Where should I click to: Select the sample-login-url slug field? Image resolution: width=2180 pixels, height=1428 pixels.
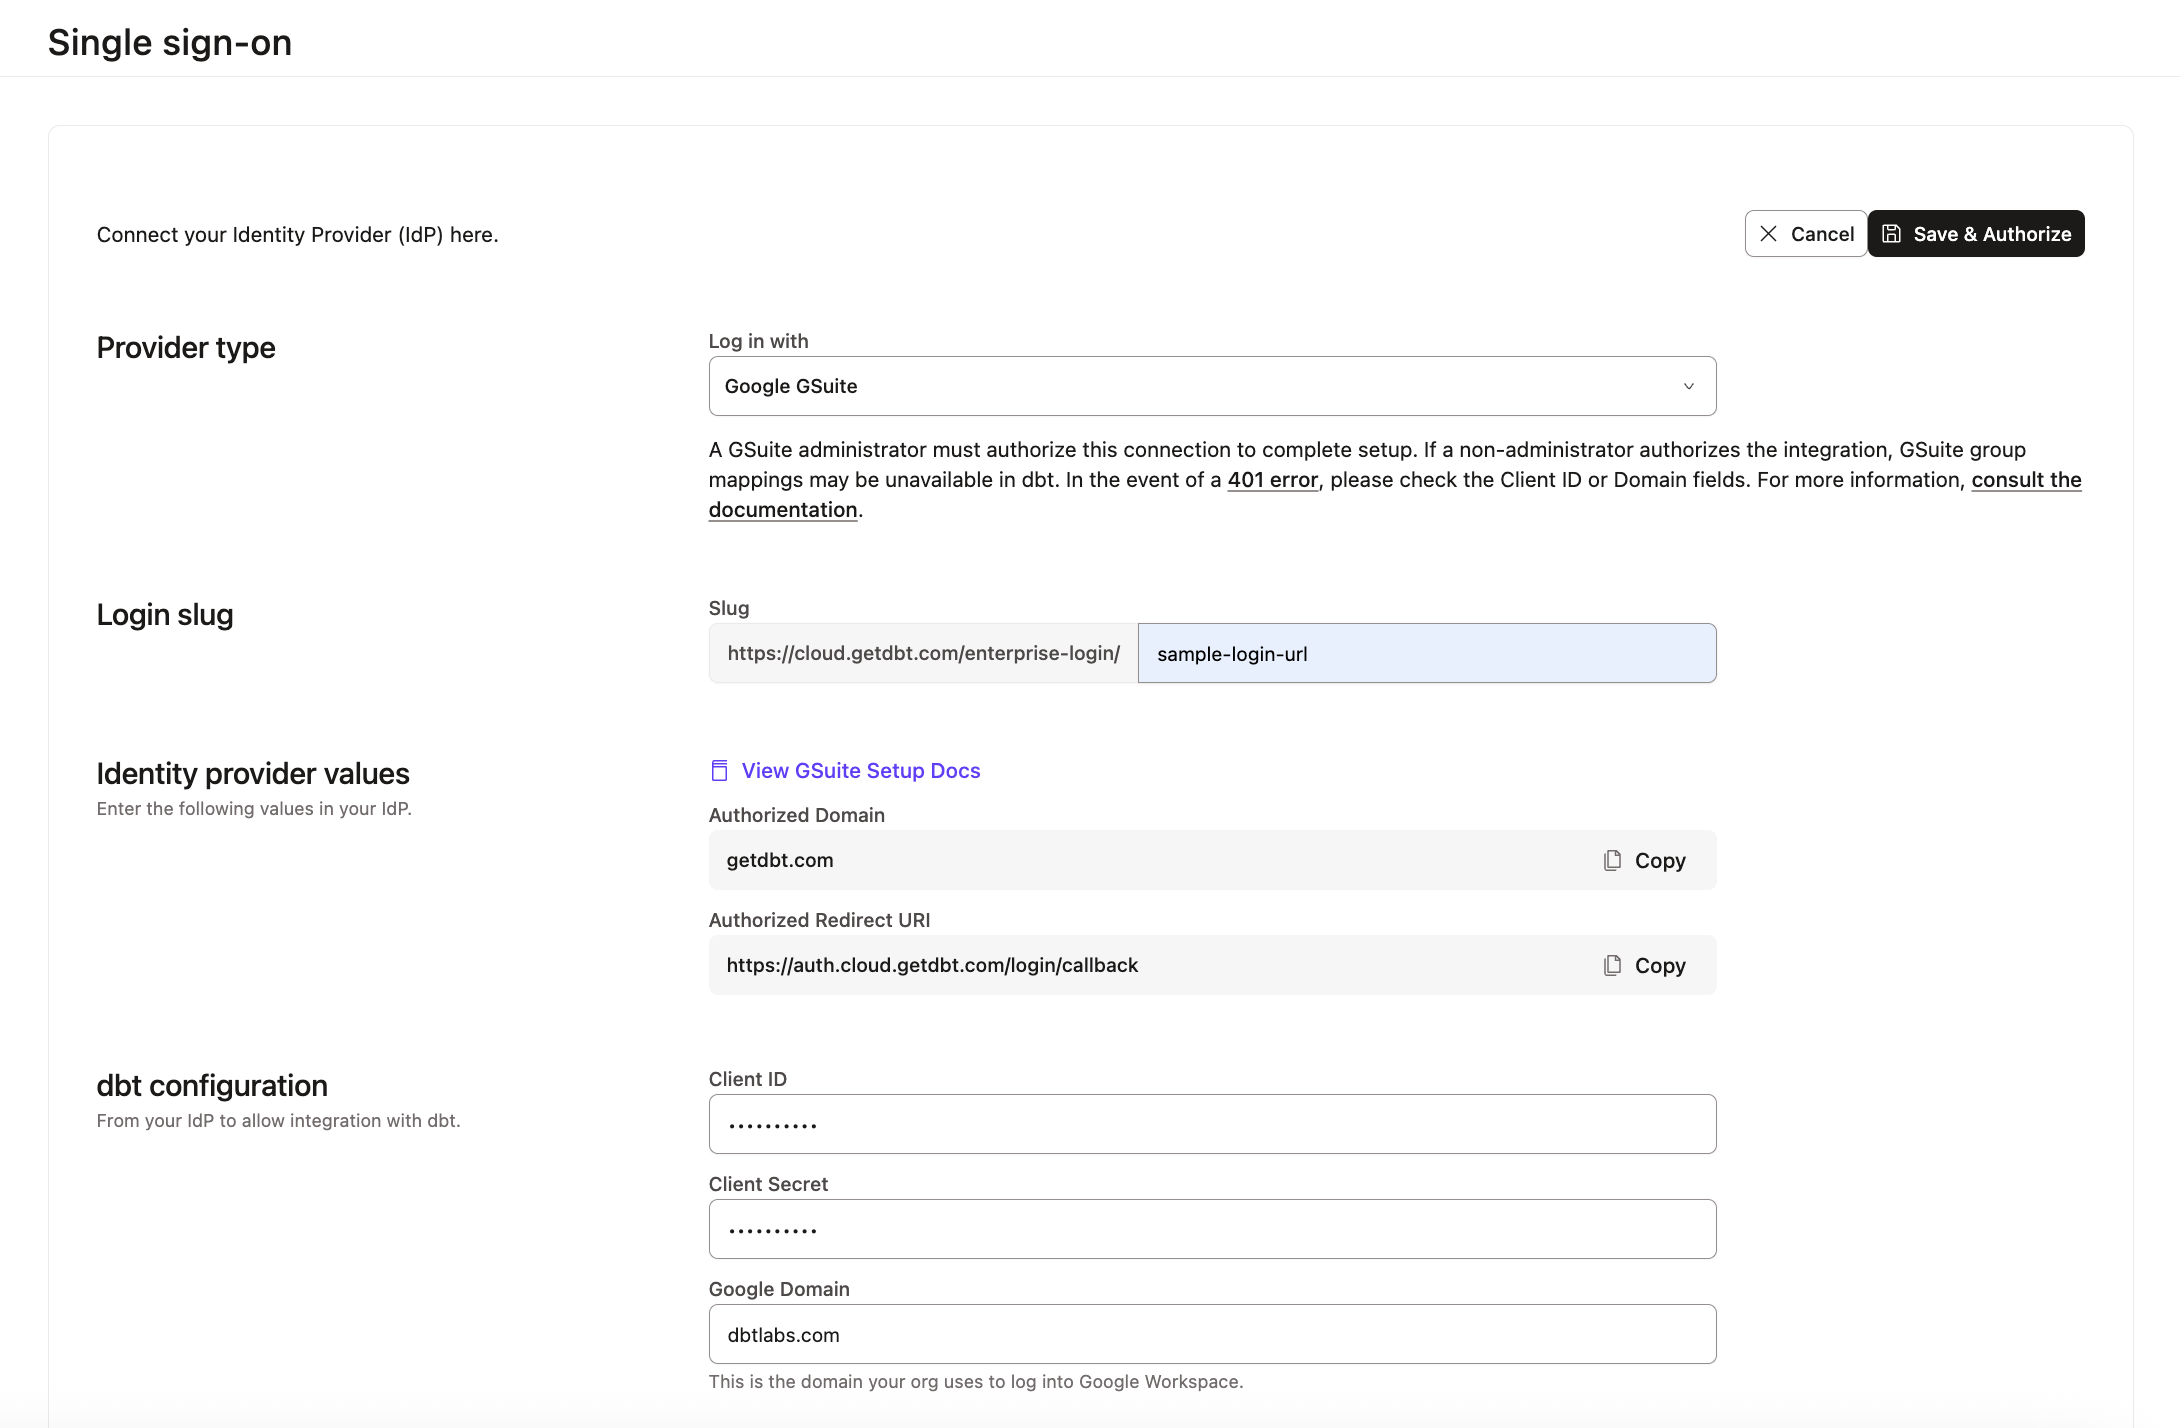click(1426, 653)
